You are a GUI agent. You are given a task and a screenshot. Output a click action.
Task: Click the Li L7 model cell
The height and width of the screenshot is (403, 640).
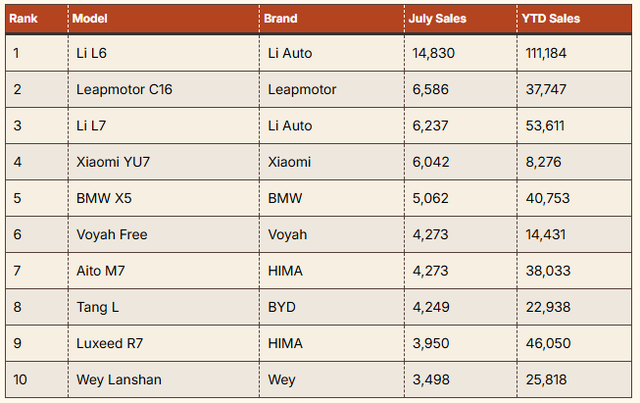[96, 125]
